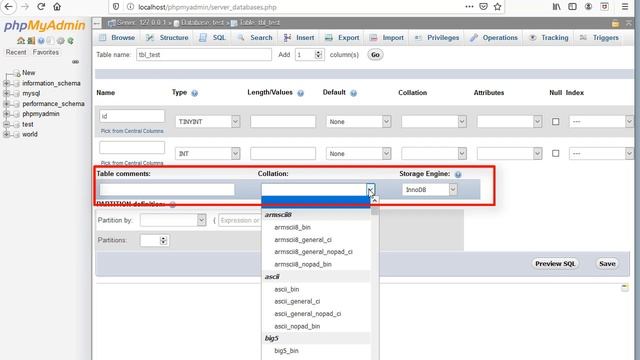Expand information_schema database node
Image resolution: width=640 pixels, height=360 pixels.
[x=6, y=83]
